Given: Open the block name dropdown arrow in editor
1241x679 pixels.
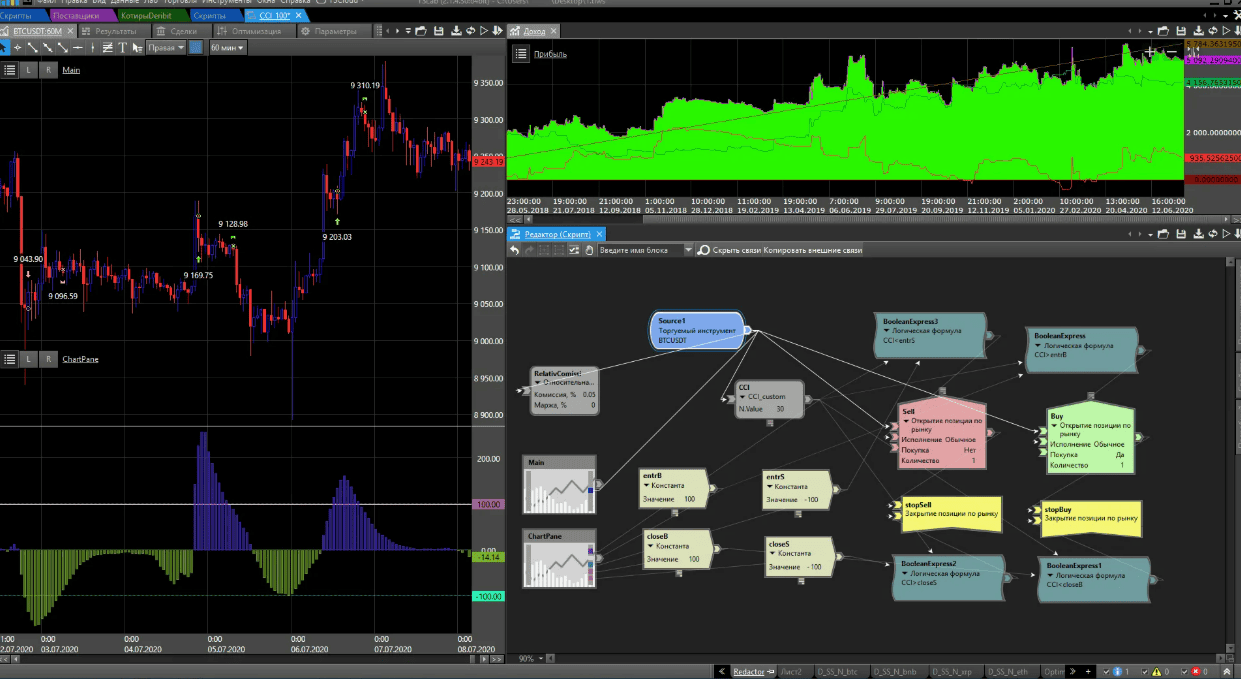Looking at the screenshot, I should pyautogui.click(x=688, y=250).
